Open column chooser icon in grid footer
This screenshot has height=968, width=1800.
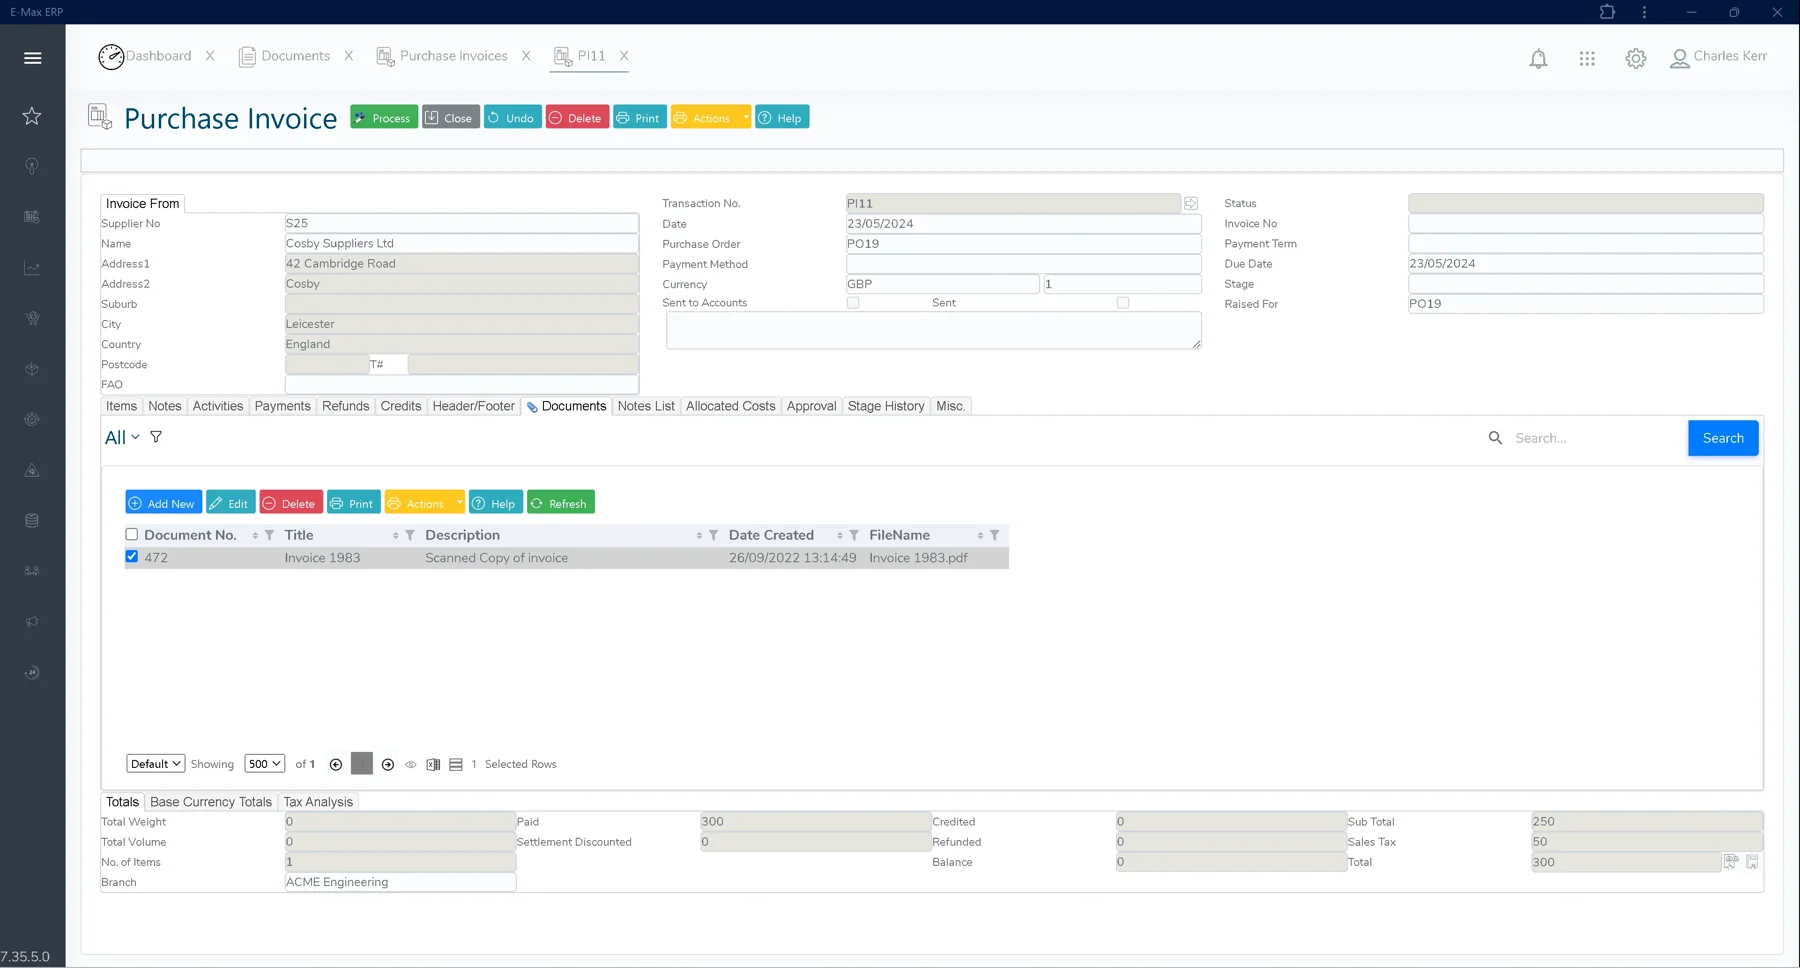coord(433,765)
